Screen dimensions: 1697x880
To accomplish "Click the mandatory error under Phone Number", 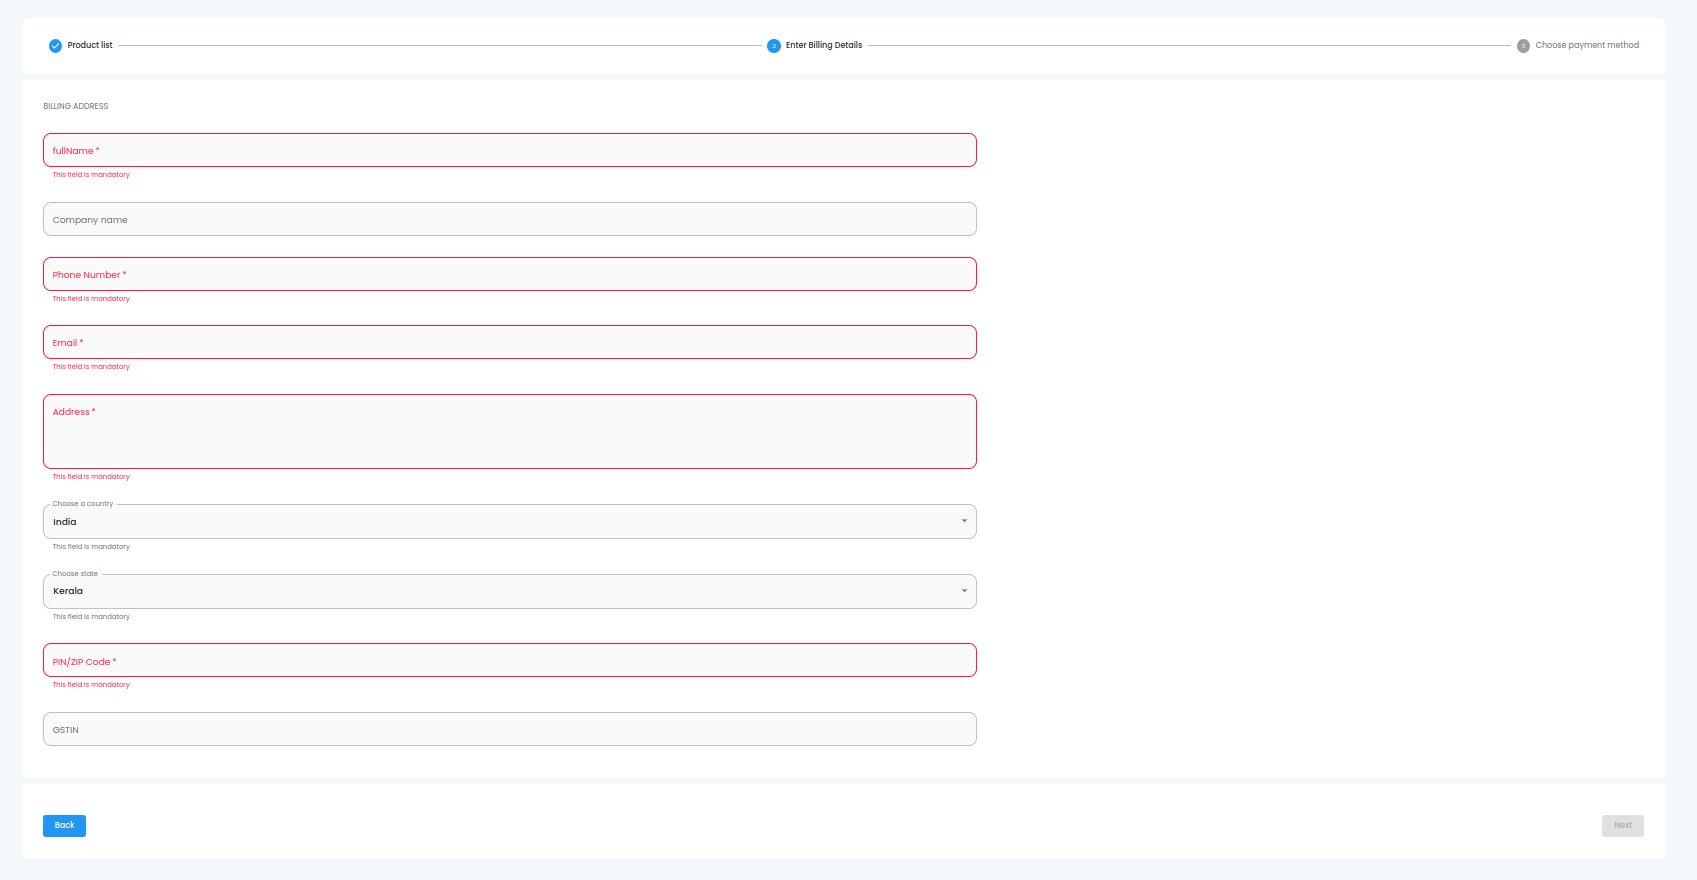I will click(91, 299).
